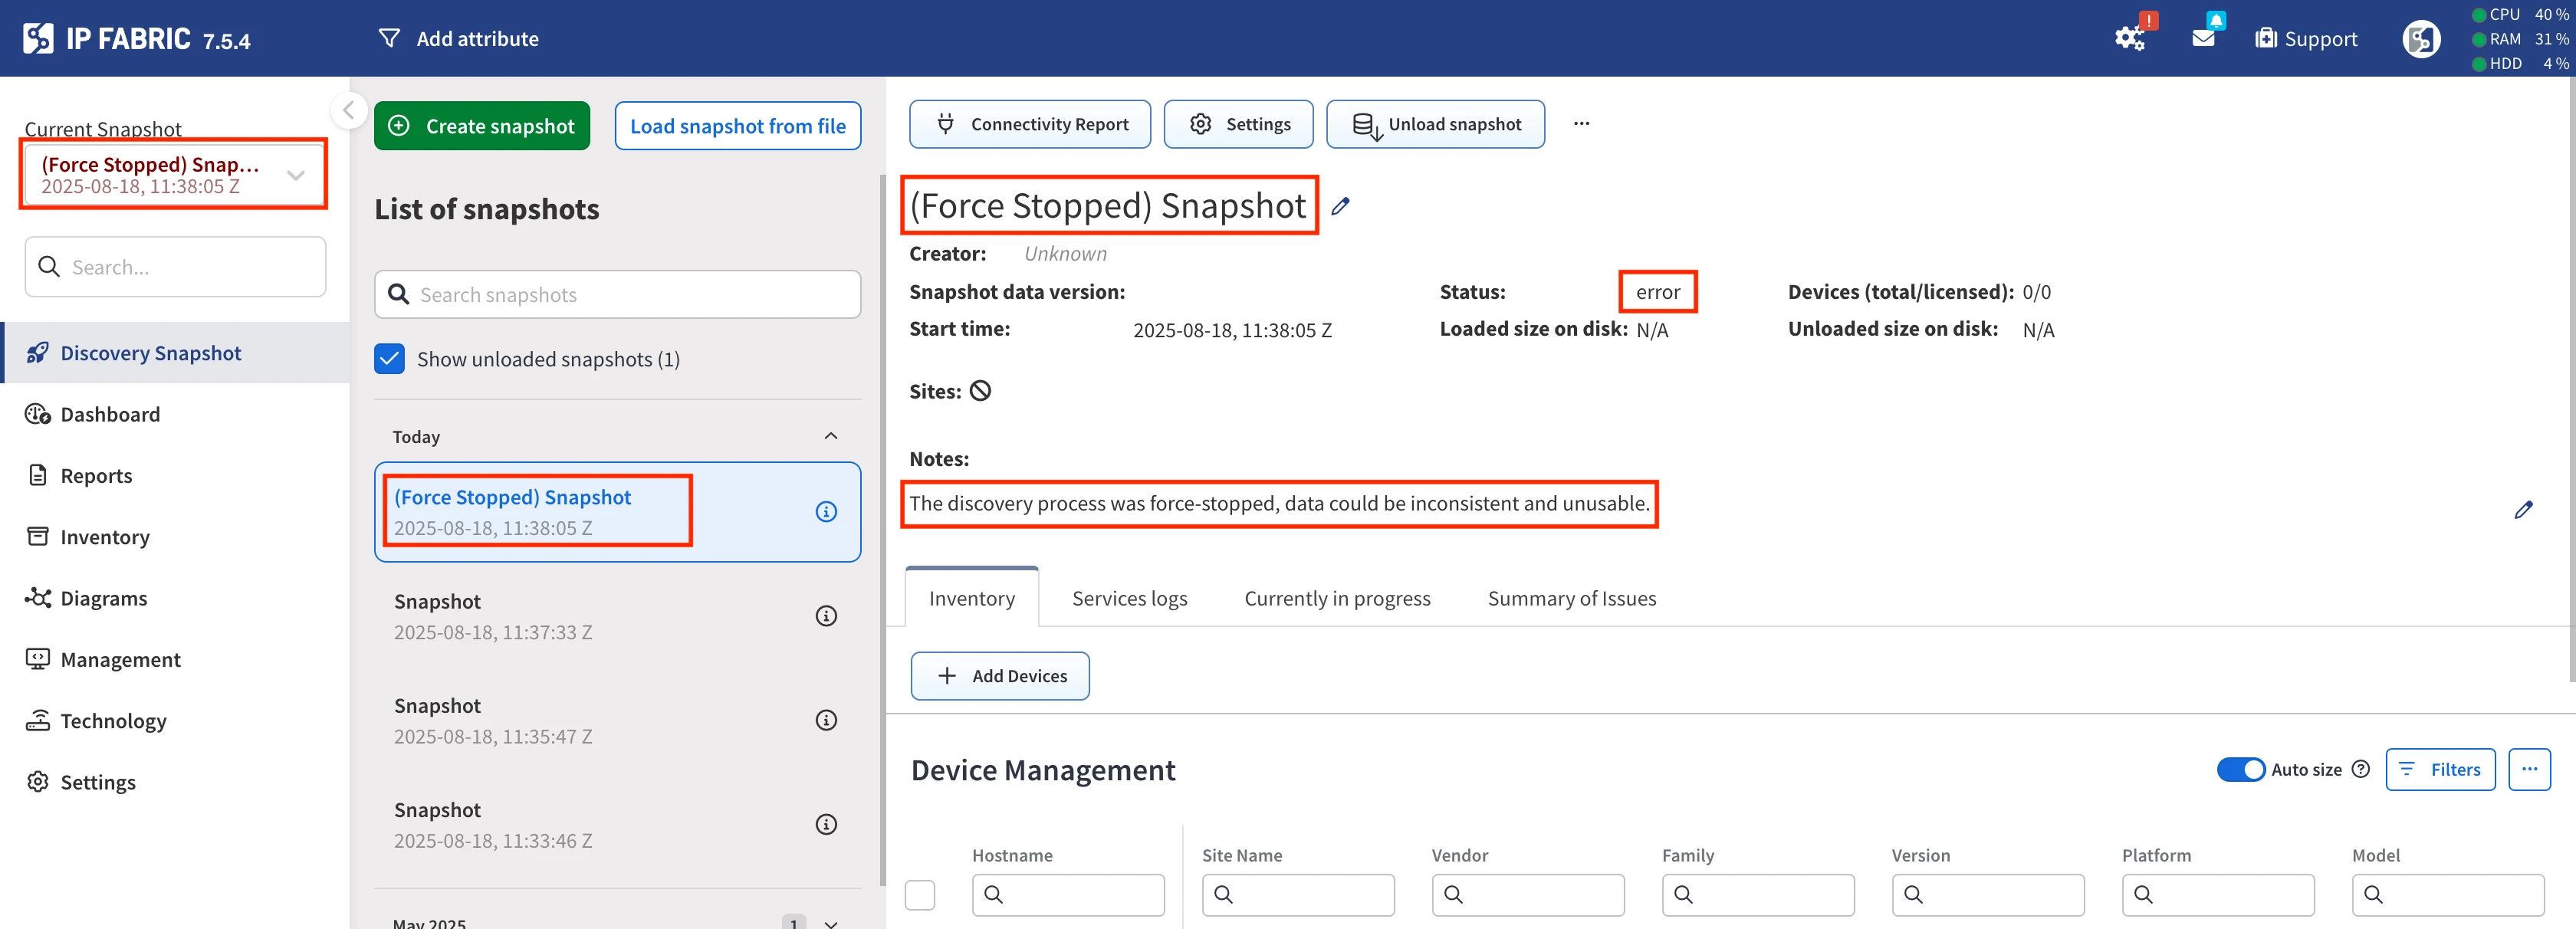The height and width of the screenshot is (929, 2576).
Task: Open user avatar in top bar
Action: (x=2420, y=39)
